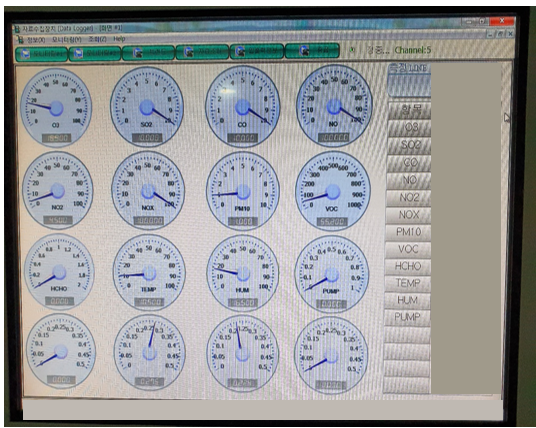Click the digital readout under the CO gauge
Screen dimensions: 536x428
pos(242,138)
